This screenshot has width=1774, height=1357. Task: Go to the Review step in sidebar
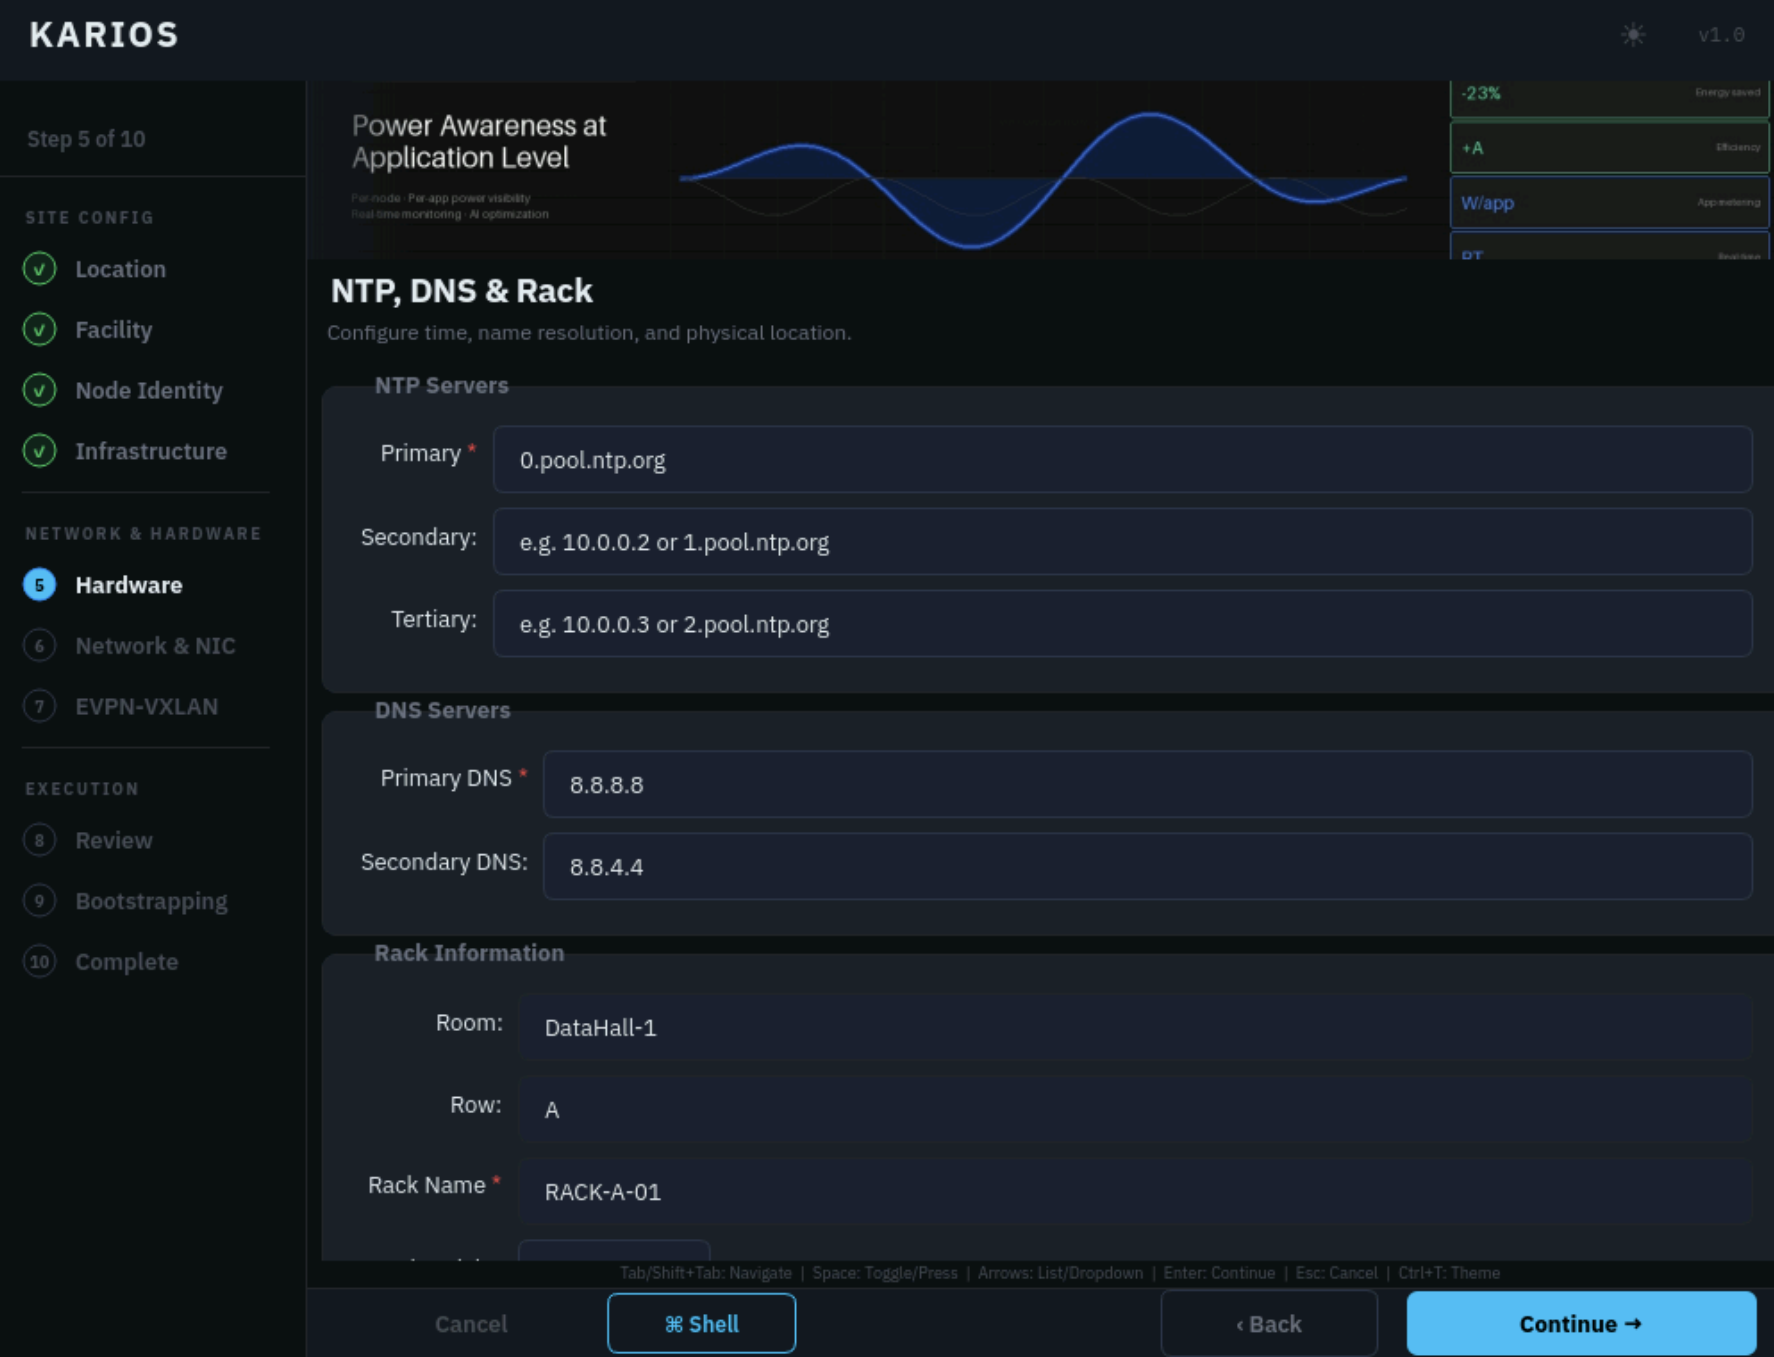point(114,841)
